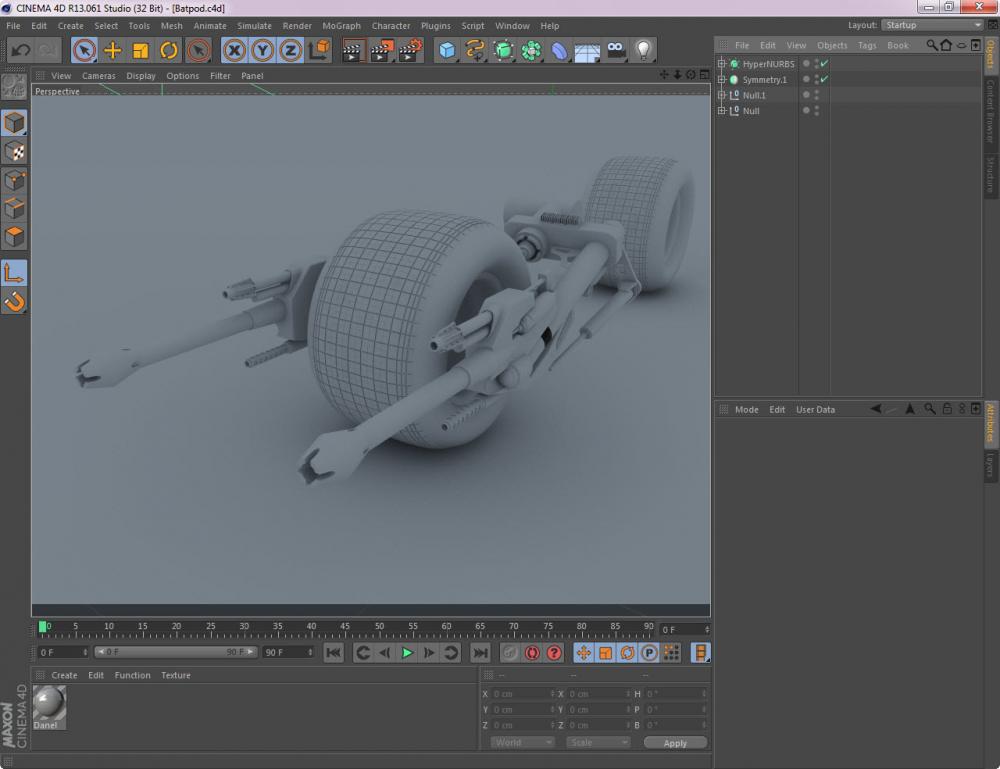Switch to Edges mode
1000x769 pixels.
pyautogui.click(x=14, y=209)
